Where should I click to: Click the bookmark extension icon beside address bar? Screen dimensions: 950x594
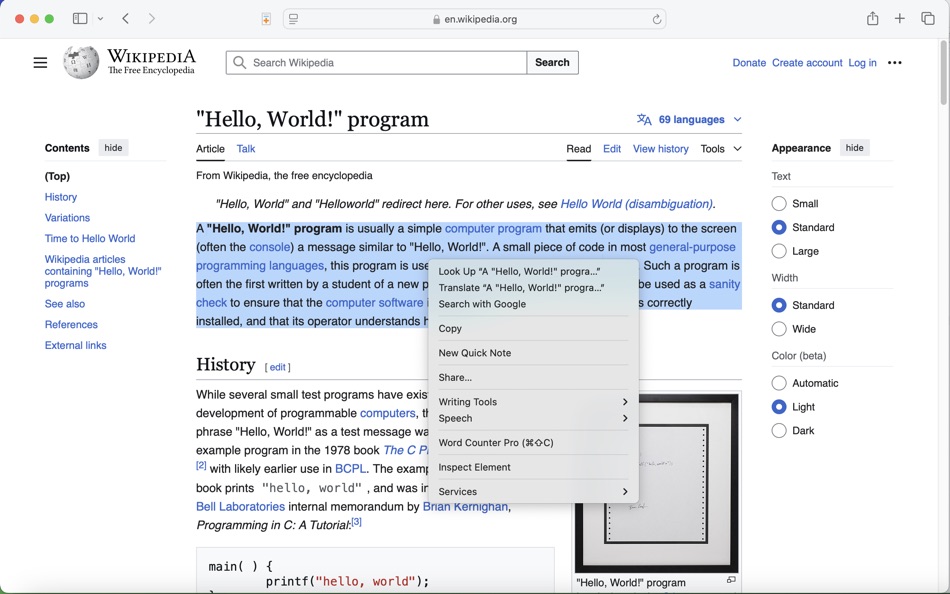click(x=266, y=19)
